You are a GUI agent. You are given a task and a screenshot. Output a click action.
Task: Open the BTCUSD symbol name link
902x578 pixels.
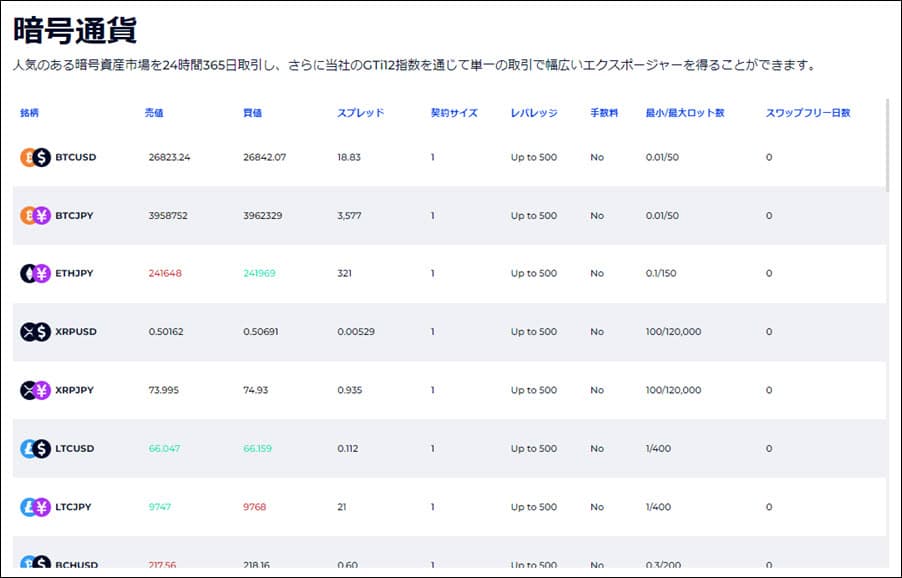tap(76, 157)
